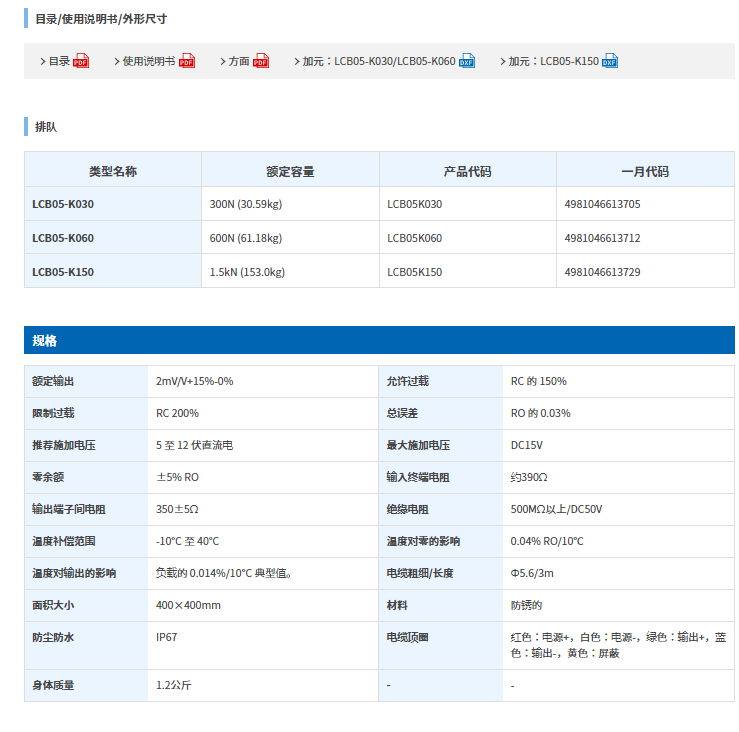Click product code LCB05K060
This screenshot has height=732, width=739.
(x=415, y=238)
